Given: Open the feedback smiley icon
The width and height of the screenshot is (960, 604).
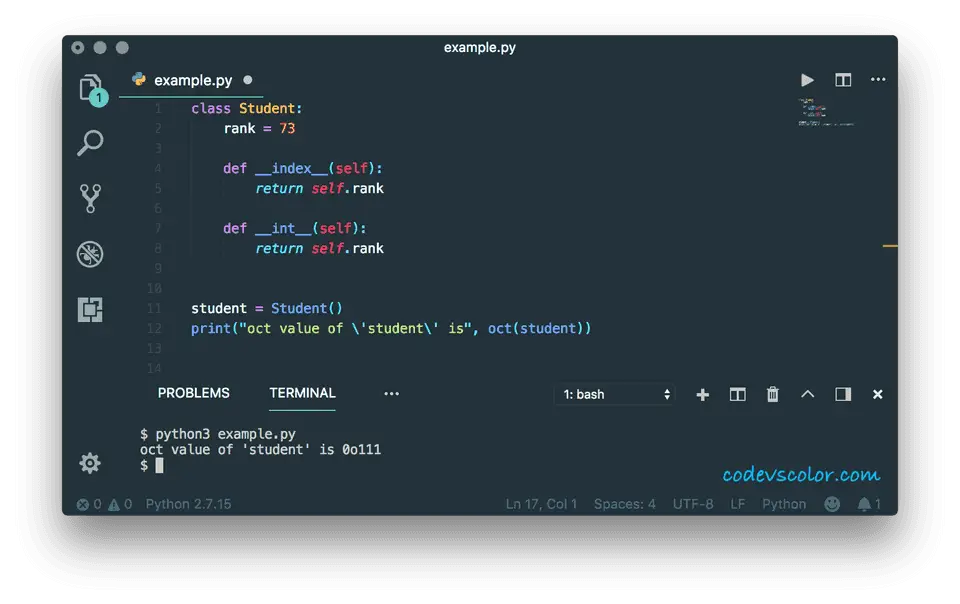Looking at the screenshot, I should click(832, 504).
